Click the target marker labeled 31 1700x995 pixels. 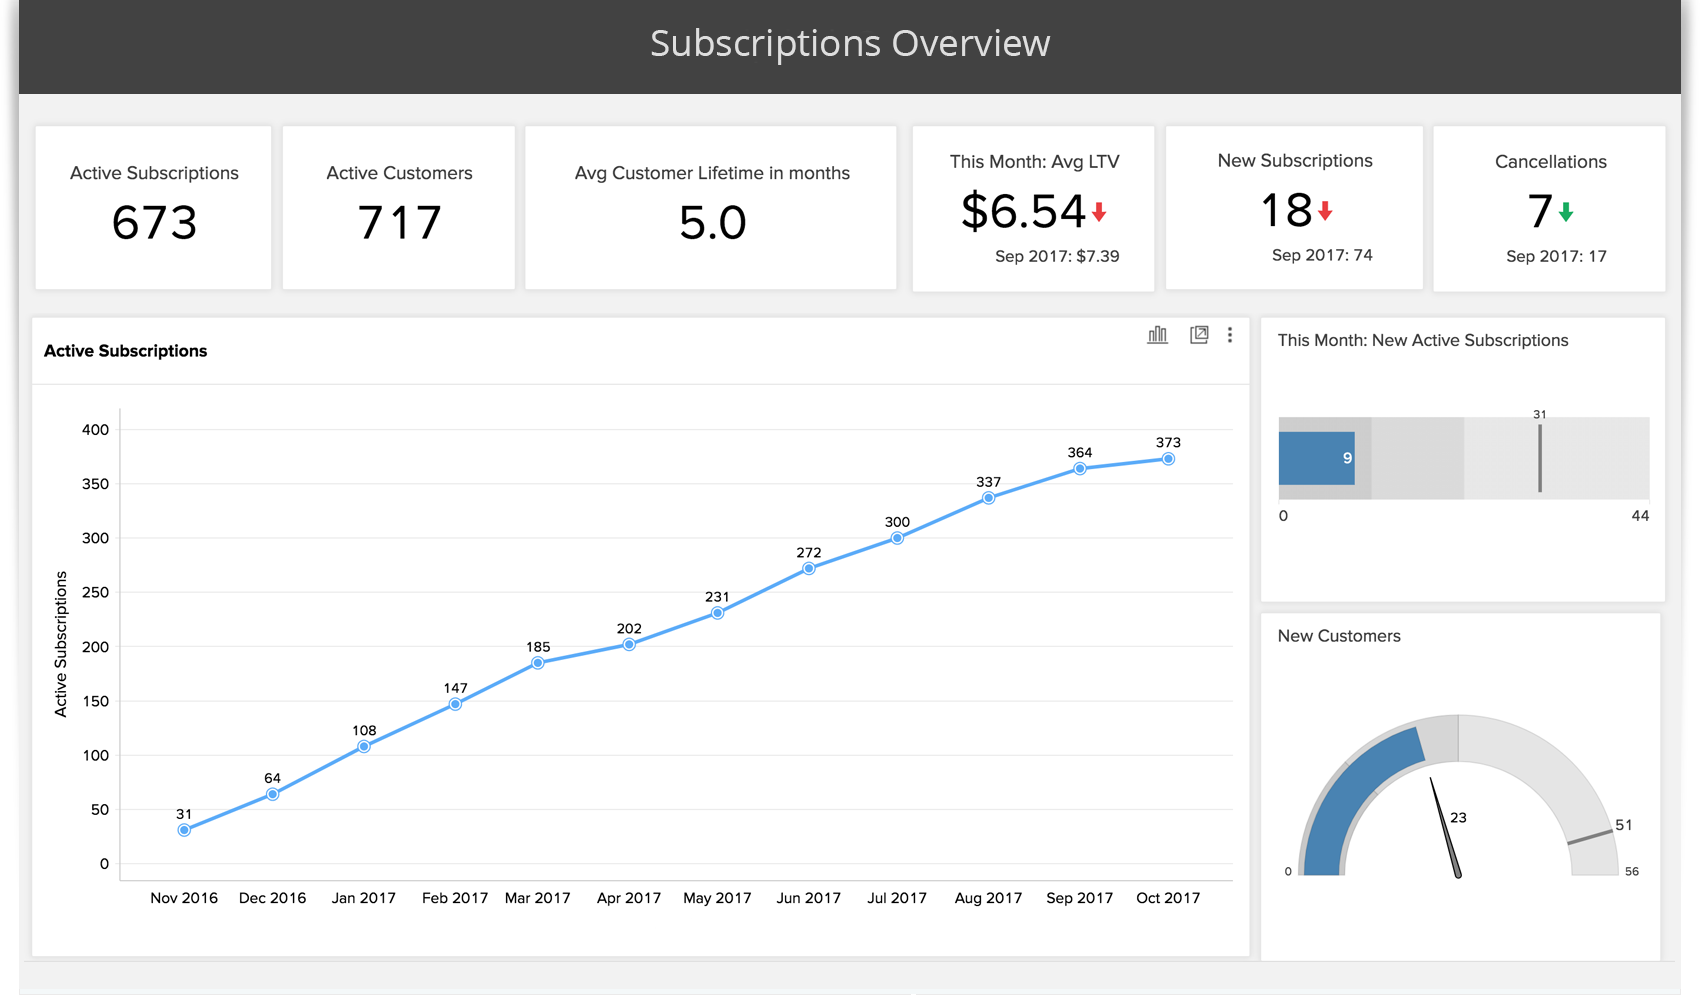click(1540, 459)
